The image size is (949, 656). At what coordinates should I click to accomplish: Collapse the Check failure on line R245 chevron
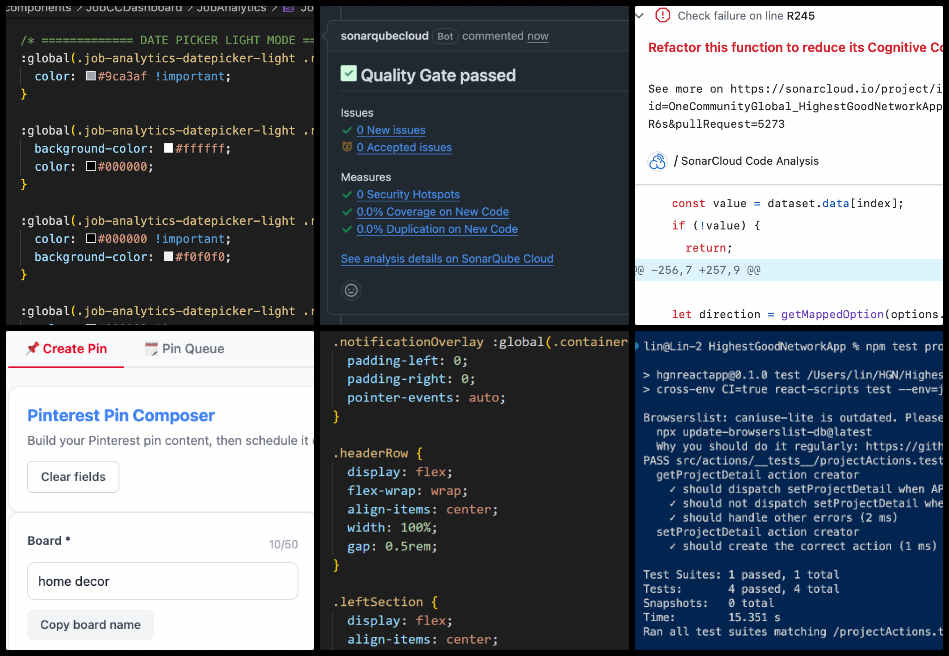tap(640, 16)
